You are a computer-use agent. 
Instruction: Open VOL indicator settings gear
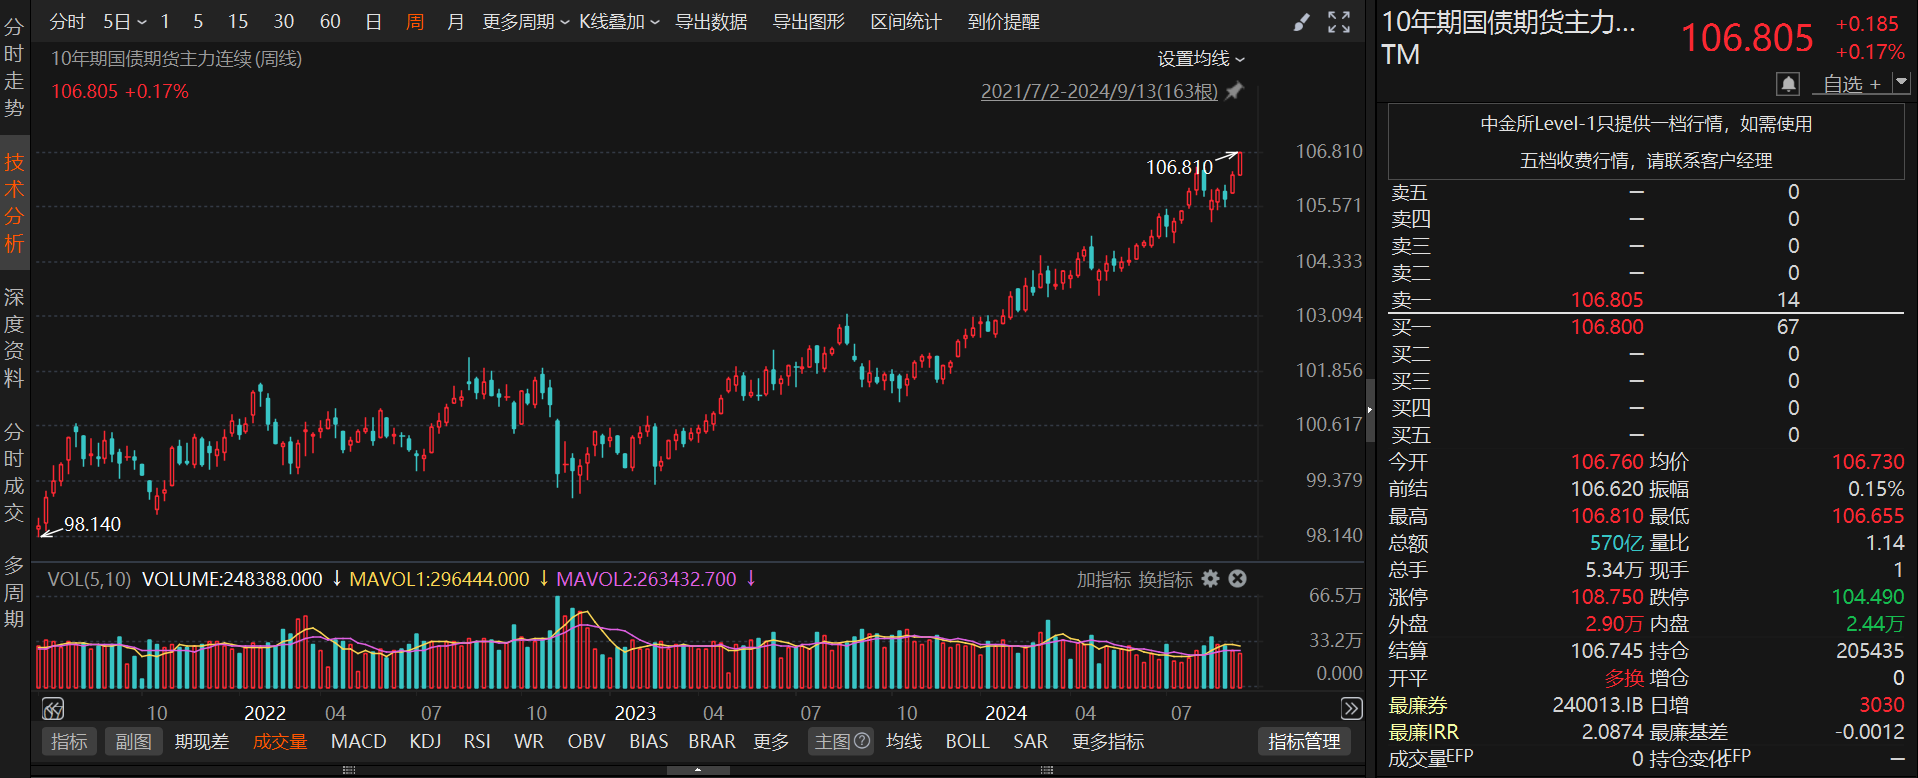coord(1210,579)
